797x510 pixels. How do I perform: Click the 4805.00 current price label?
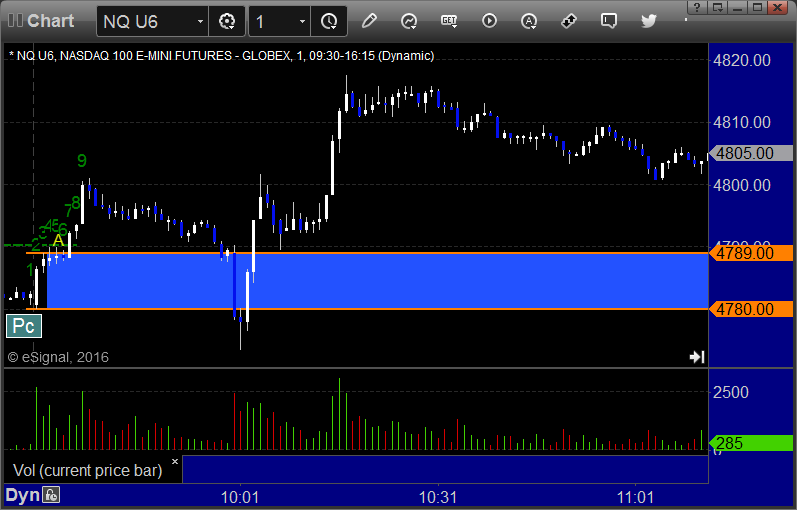[751, 153]
